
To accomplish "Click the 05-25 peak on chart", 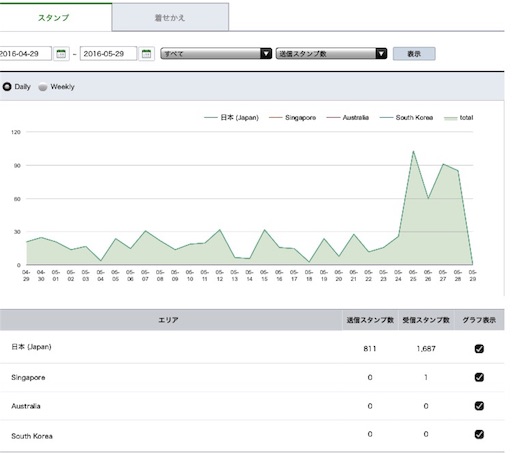I will [413, 151].
